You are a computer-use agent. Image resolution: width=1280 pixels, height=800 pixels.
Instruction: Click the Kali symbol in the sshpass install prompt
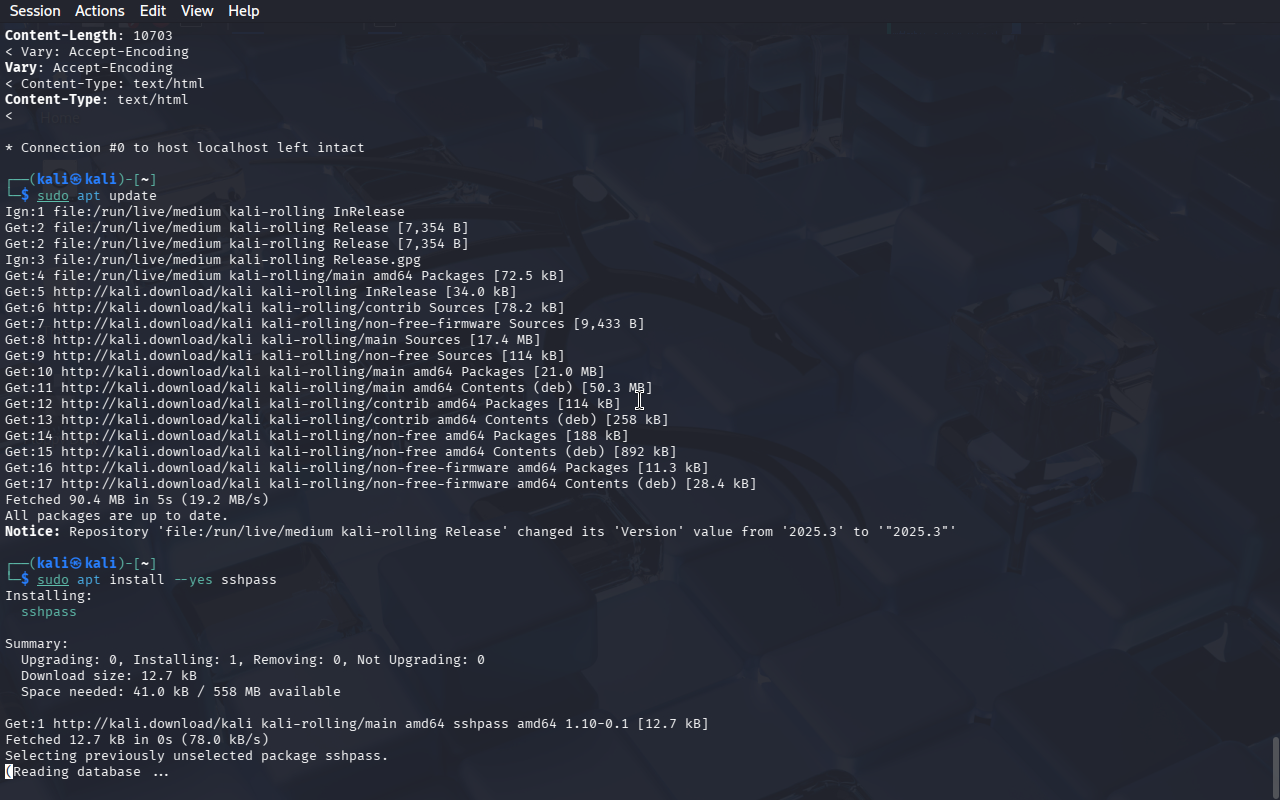coord(75,564)
